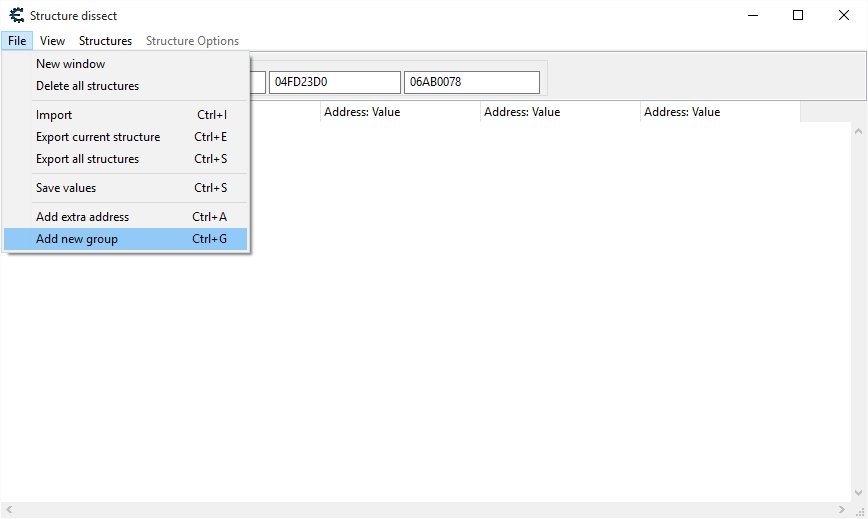Click the Structure Options menu

pos(192,41)
